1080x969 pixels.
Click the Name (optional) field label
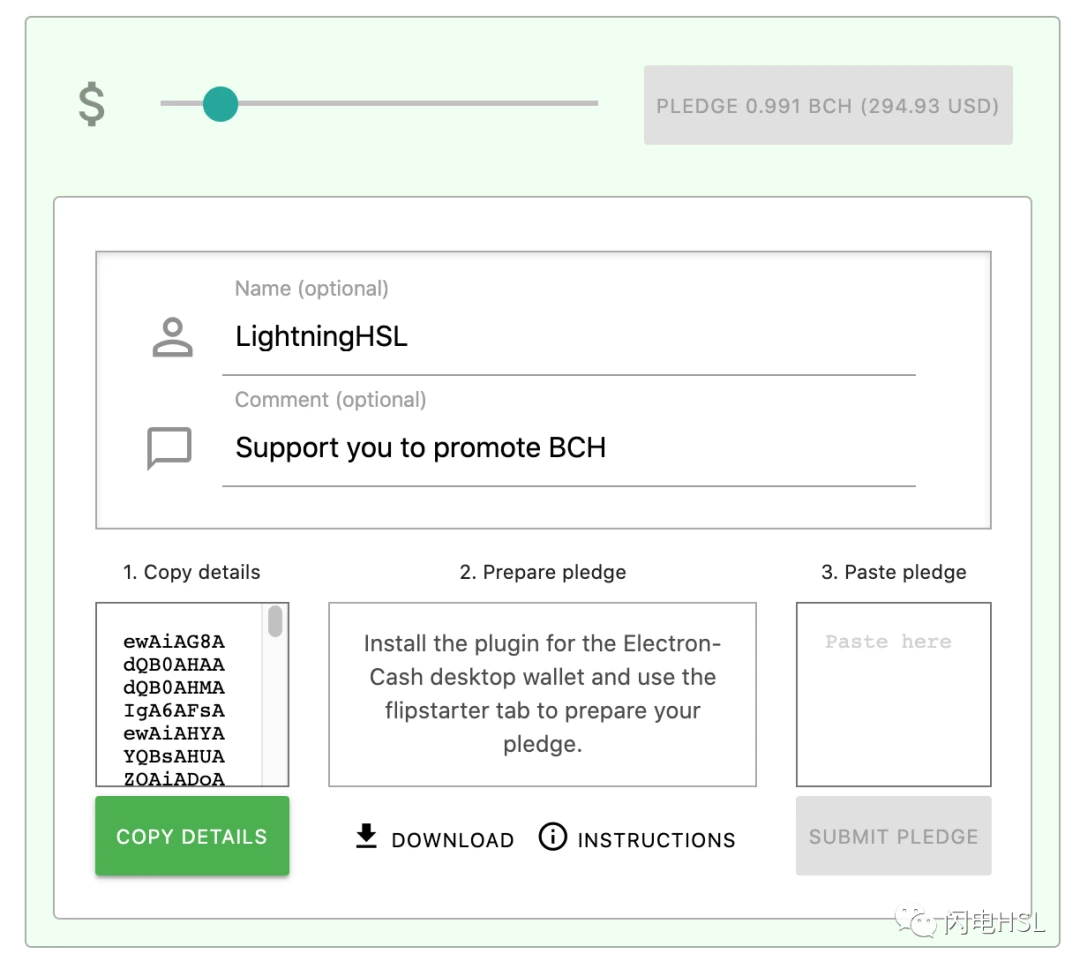click(x=311, y=289)
